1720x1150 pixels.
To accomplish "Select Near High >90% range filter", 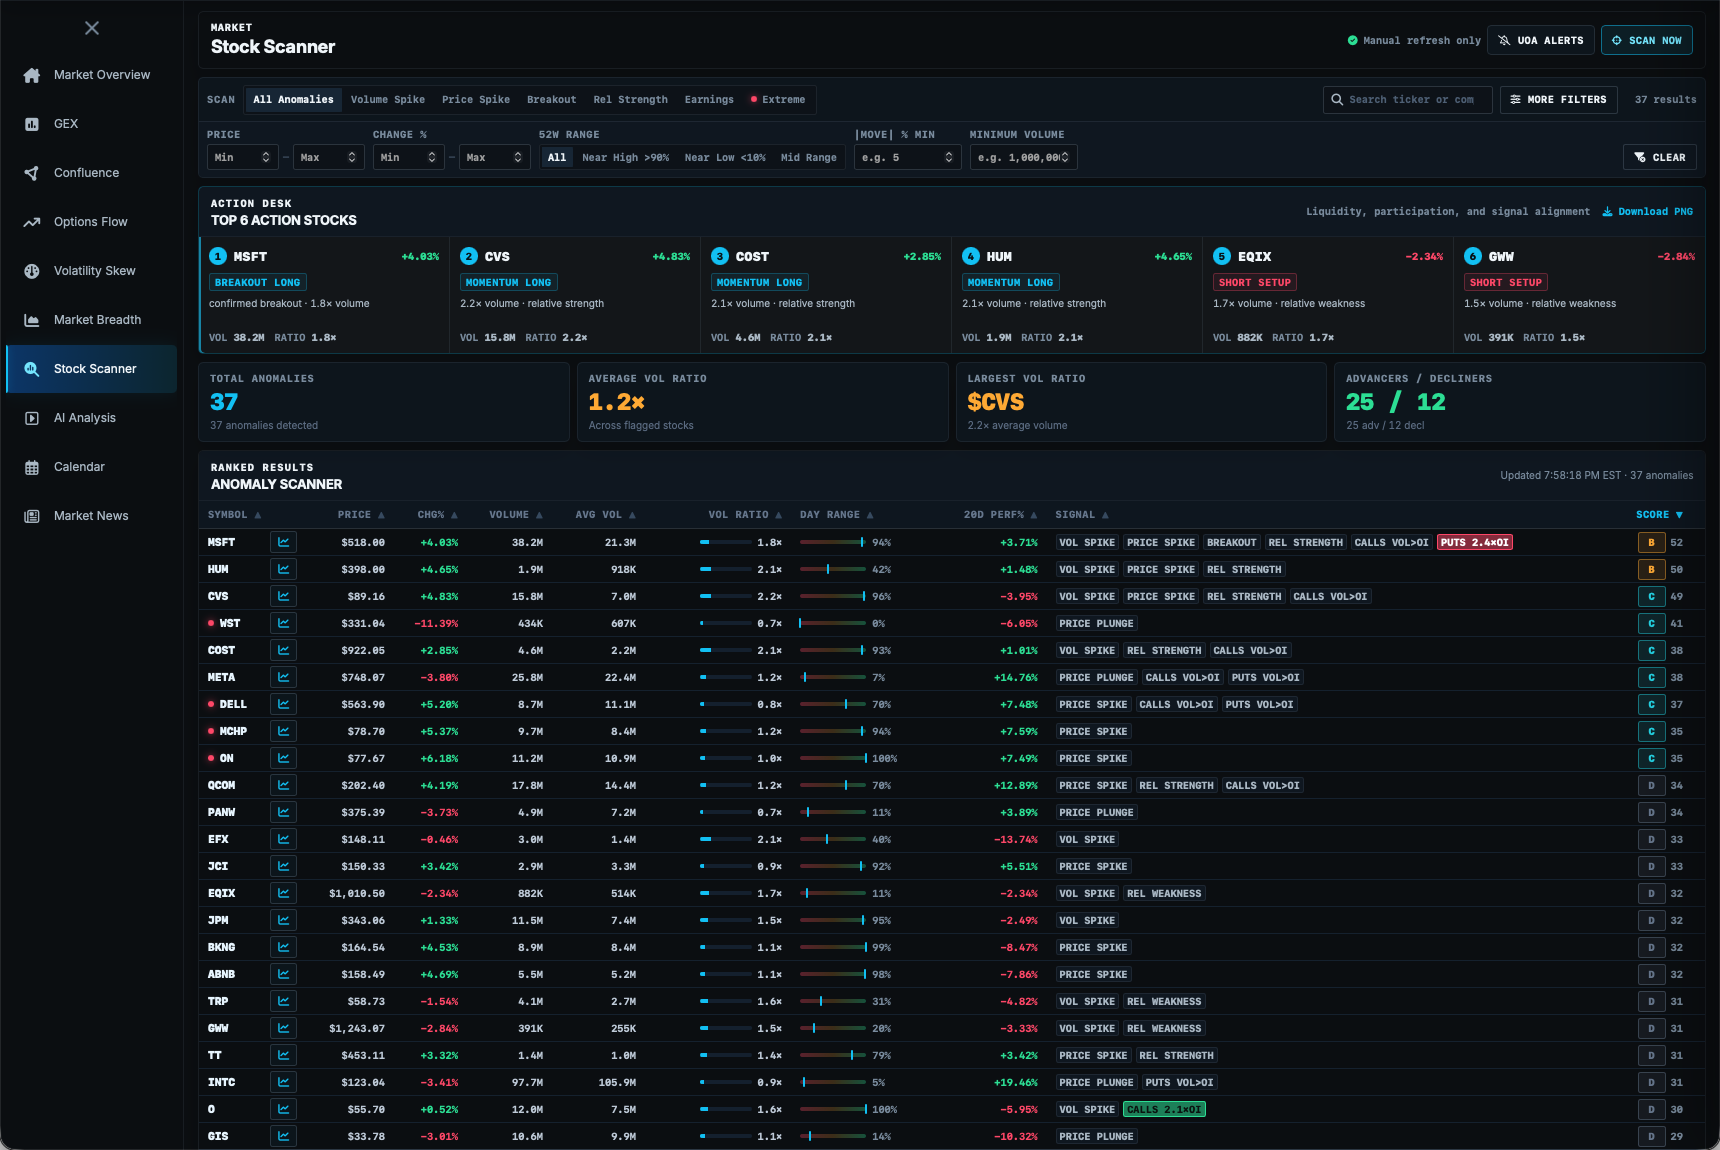I will [x=626, y=157].
